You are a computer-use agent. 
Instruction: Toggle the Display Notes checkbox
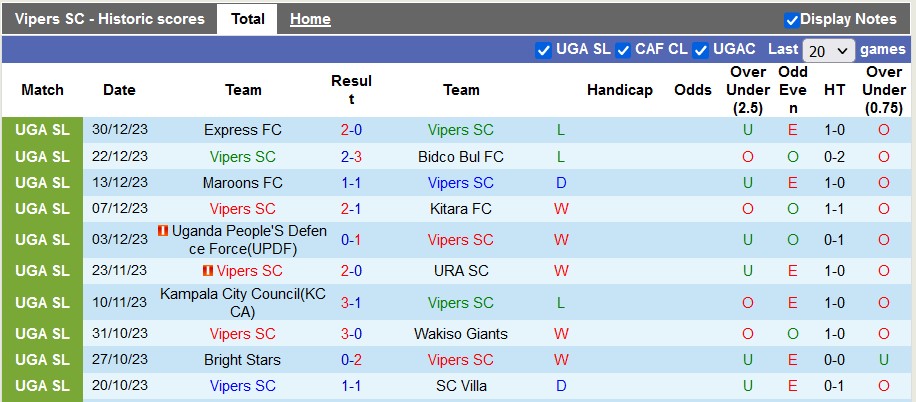(792, 19)
